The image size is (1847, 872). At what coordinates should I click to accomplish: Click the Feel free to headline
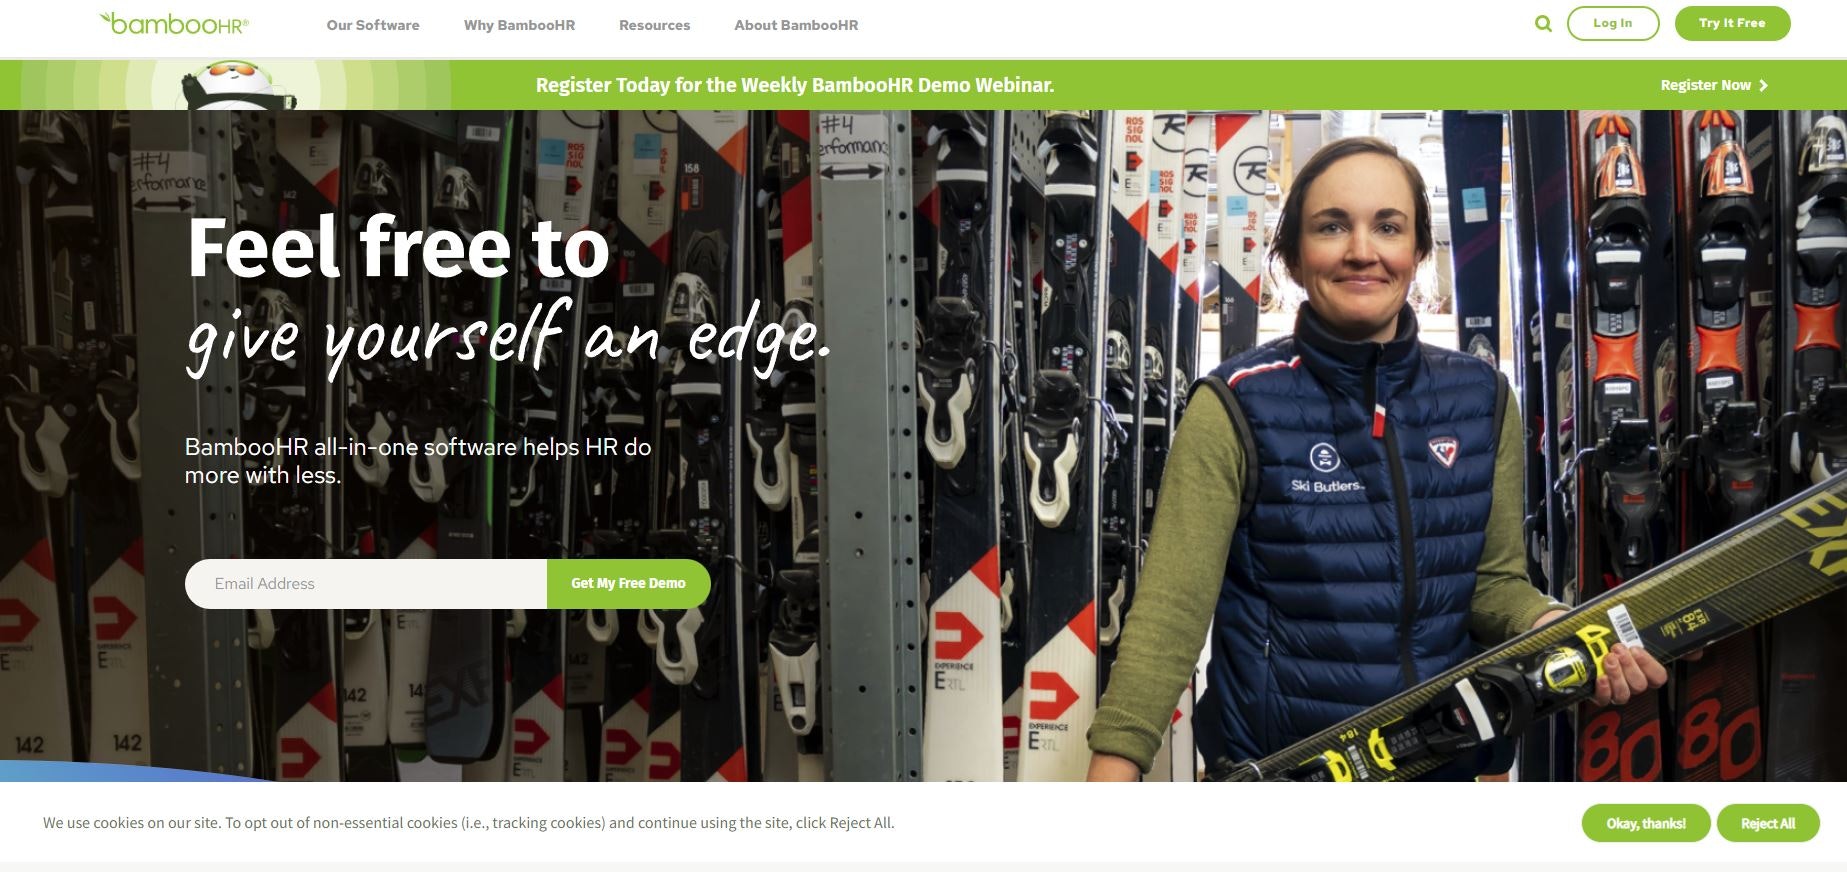pyautogui.click(x=398, y=247)
